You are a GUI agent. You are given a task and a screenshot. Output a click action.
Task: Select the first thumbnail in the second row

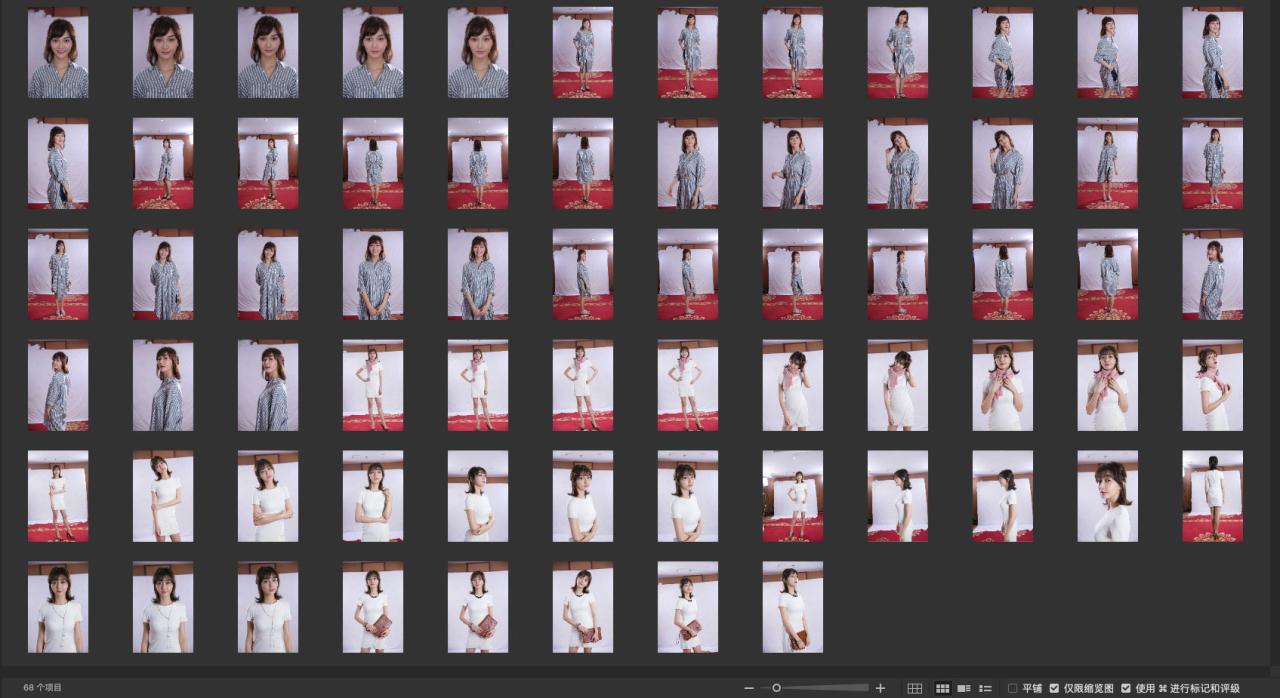tap(58, 163)
